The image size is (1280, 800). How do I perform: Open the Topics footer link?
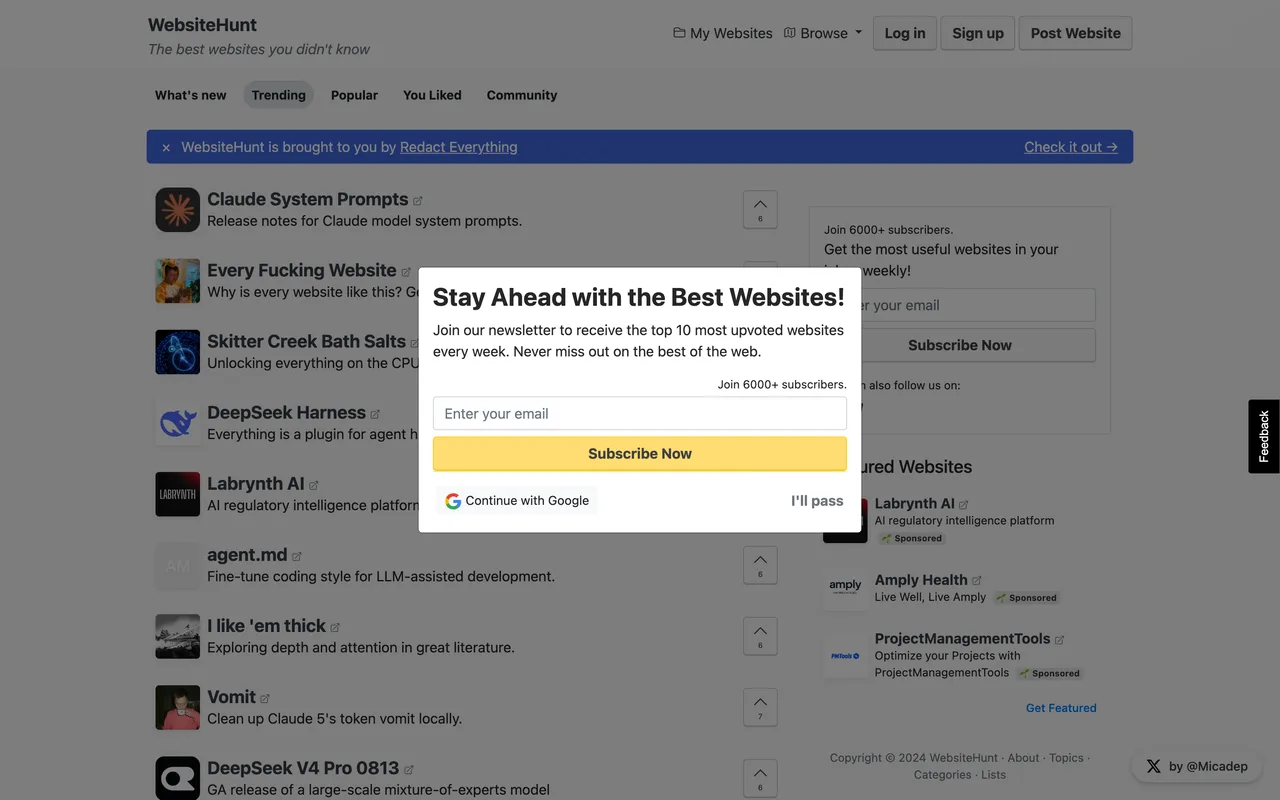[1066, 758]
